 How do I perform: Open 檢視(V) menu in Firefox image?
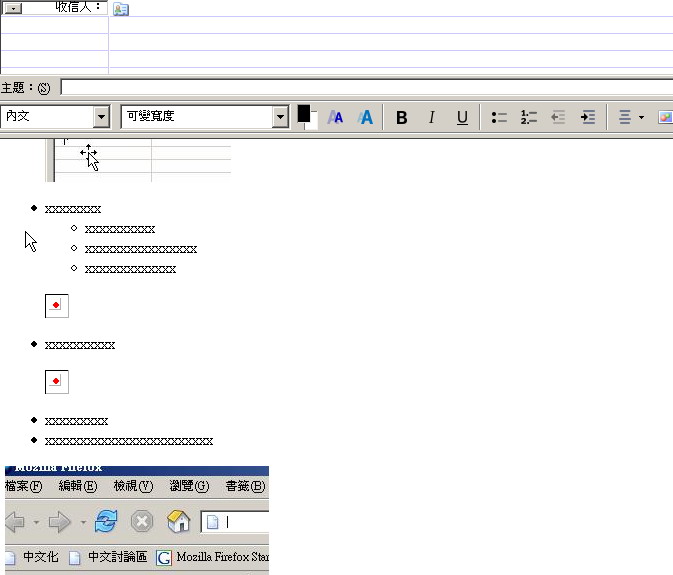pos(133,486)
